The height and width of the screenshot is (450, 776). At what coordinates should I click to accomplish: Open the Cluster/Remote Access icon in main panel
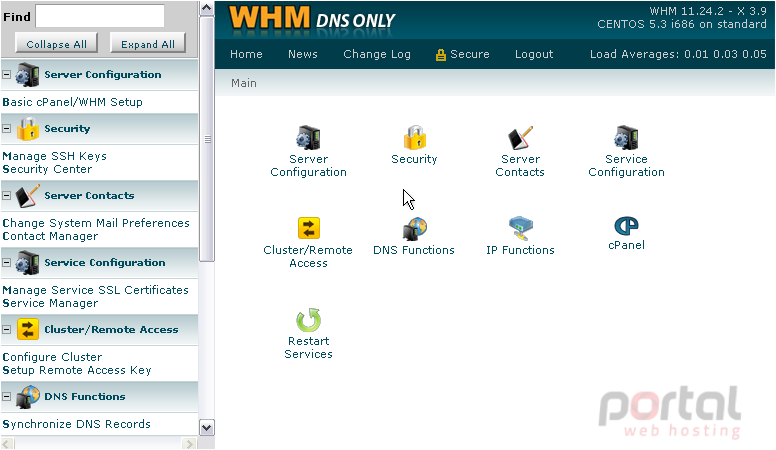pyautogui.click(x=308, y=228)
